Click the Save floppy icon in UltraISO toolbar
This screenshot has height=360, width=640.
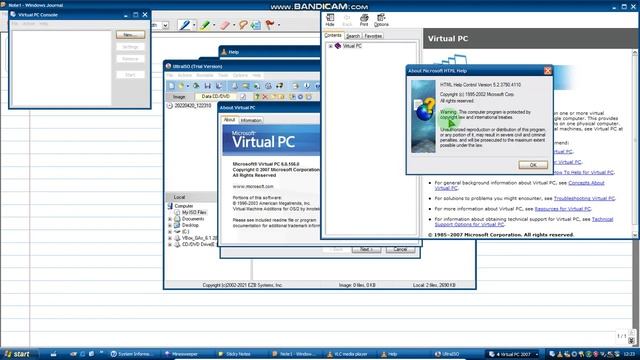click(208, 86)
